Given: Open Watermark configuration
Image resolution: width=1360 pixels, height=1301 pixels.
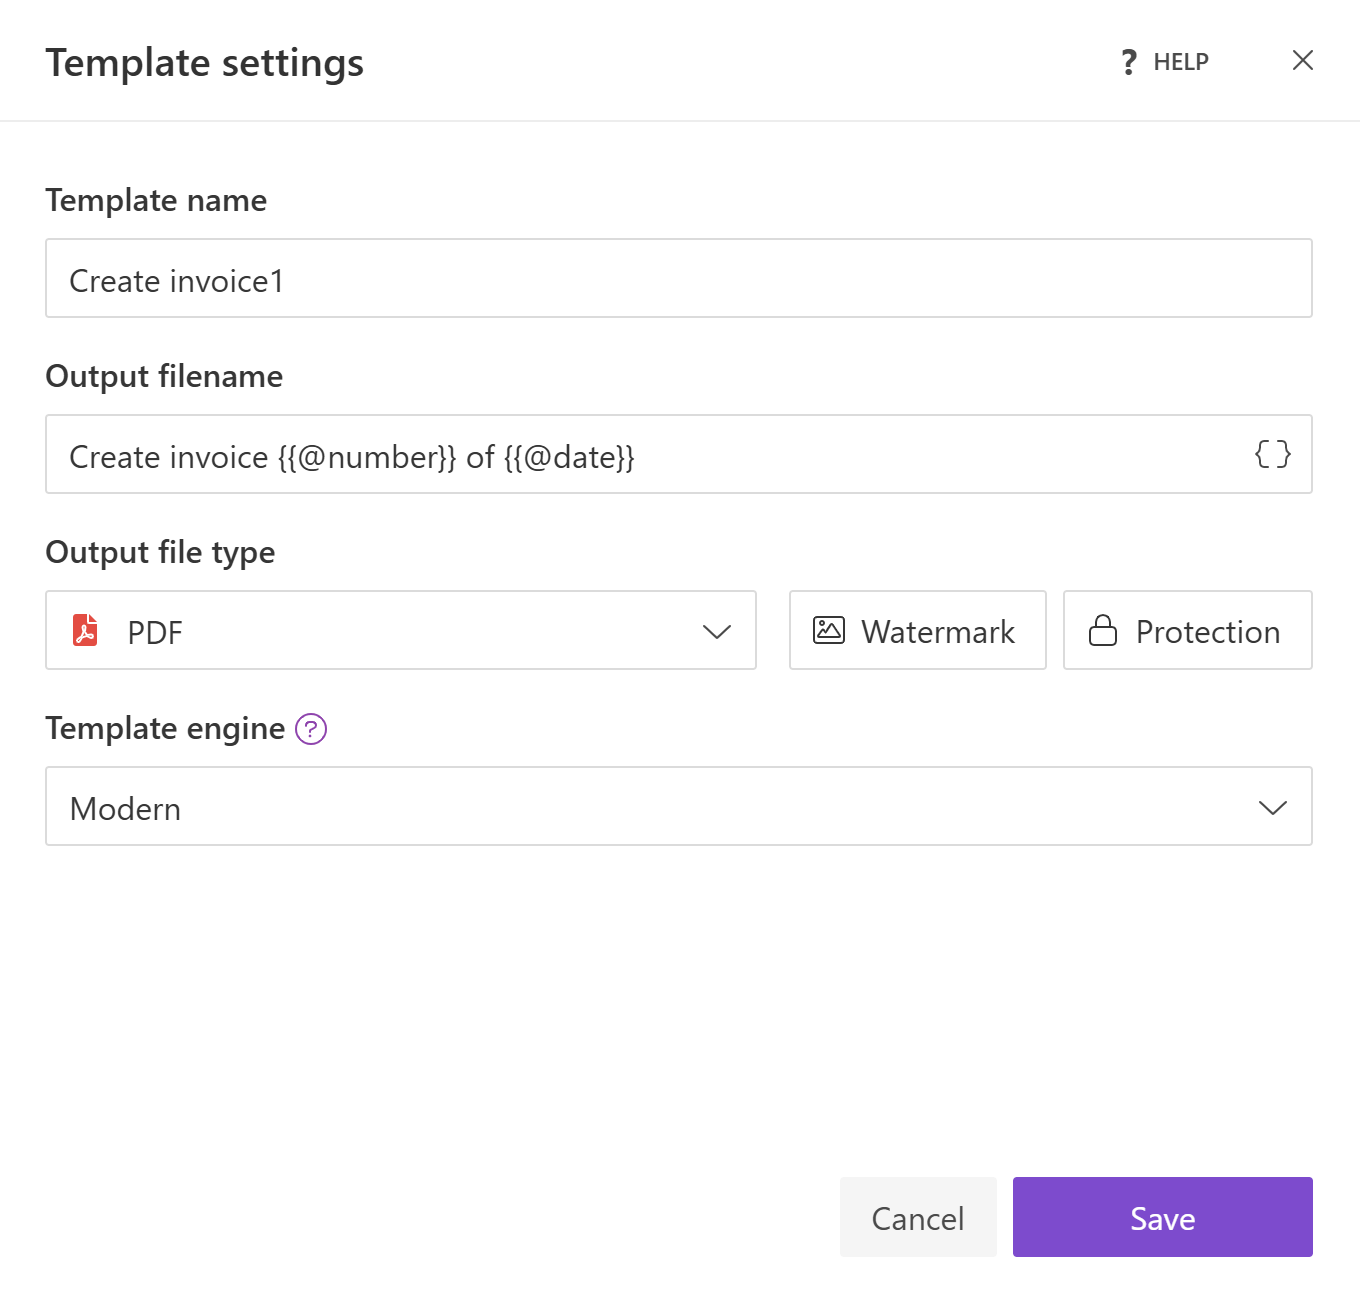Looking at the screenshot, I should (x=916, y=630).
